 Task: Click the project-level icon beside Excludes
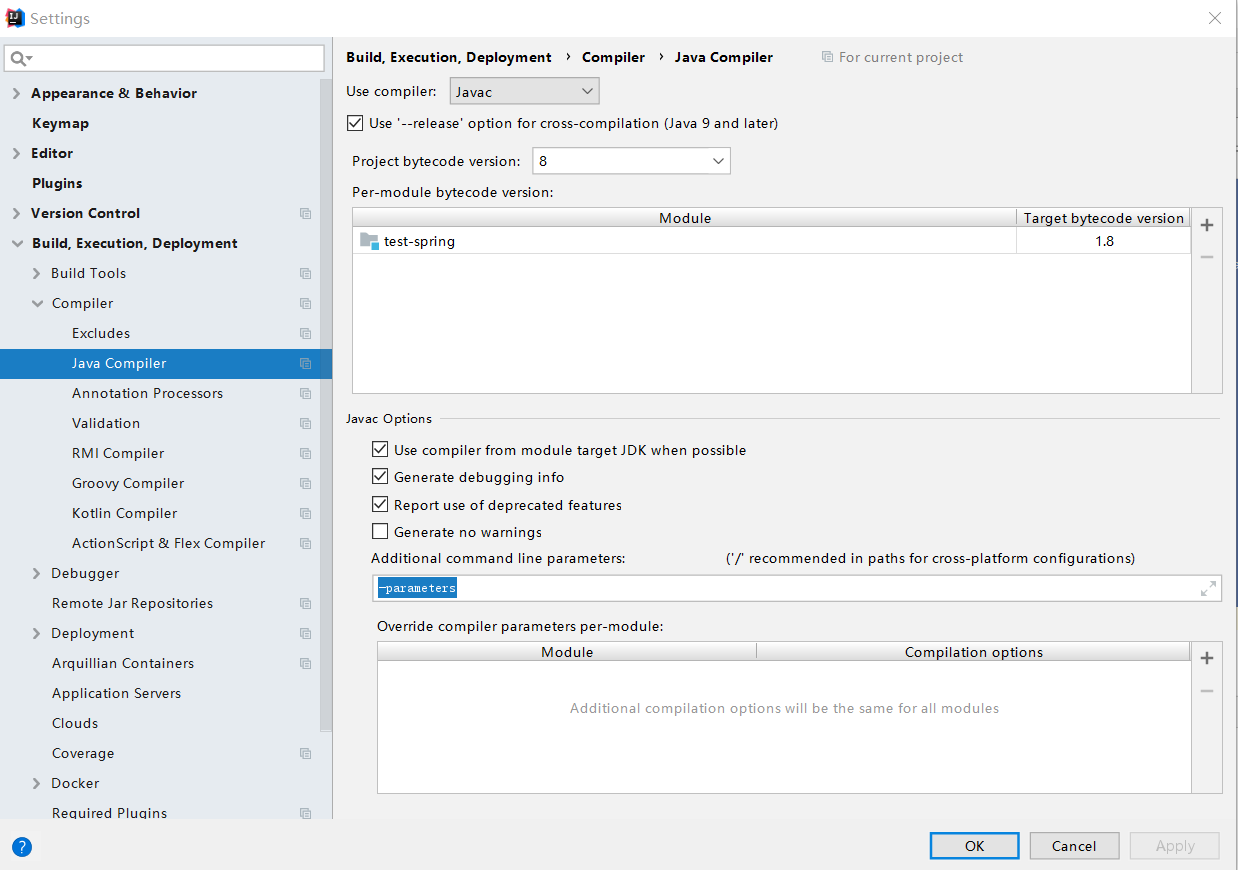(x=306, y=333)
